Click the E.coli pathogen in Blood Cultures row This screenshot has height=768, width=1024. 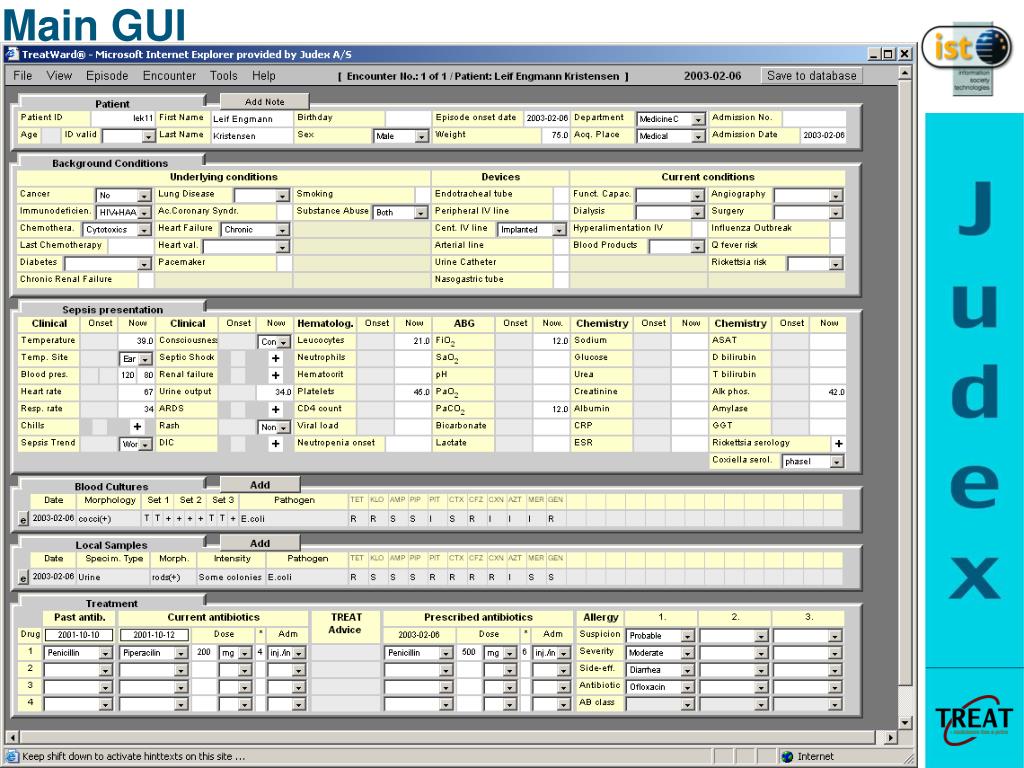253,519
